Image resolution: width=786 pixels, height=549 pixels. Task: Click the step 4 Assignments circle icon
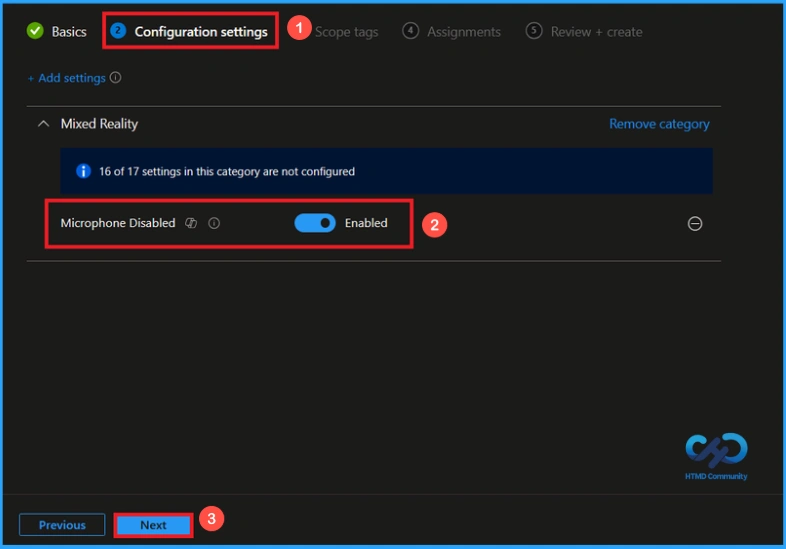click(411, 31)
